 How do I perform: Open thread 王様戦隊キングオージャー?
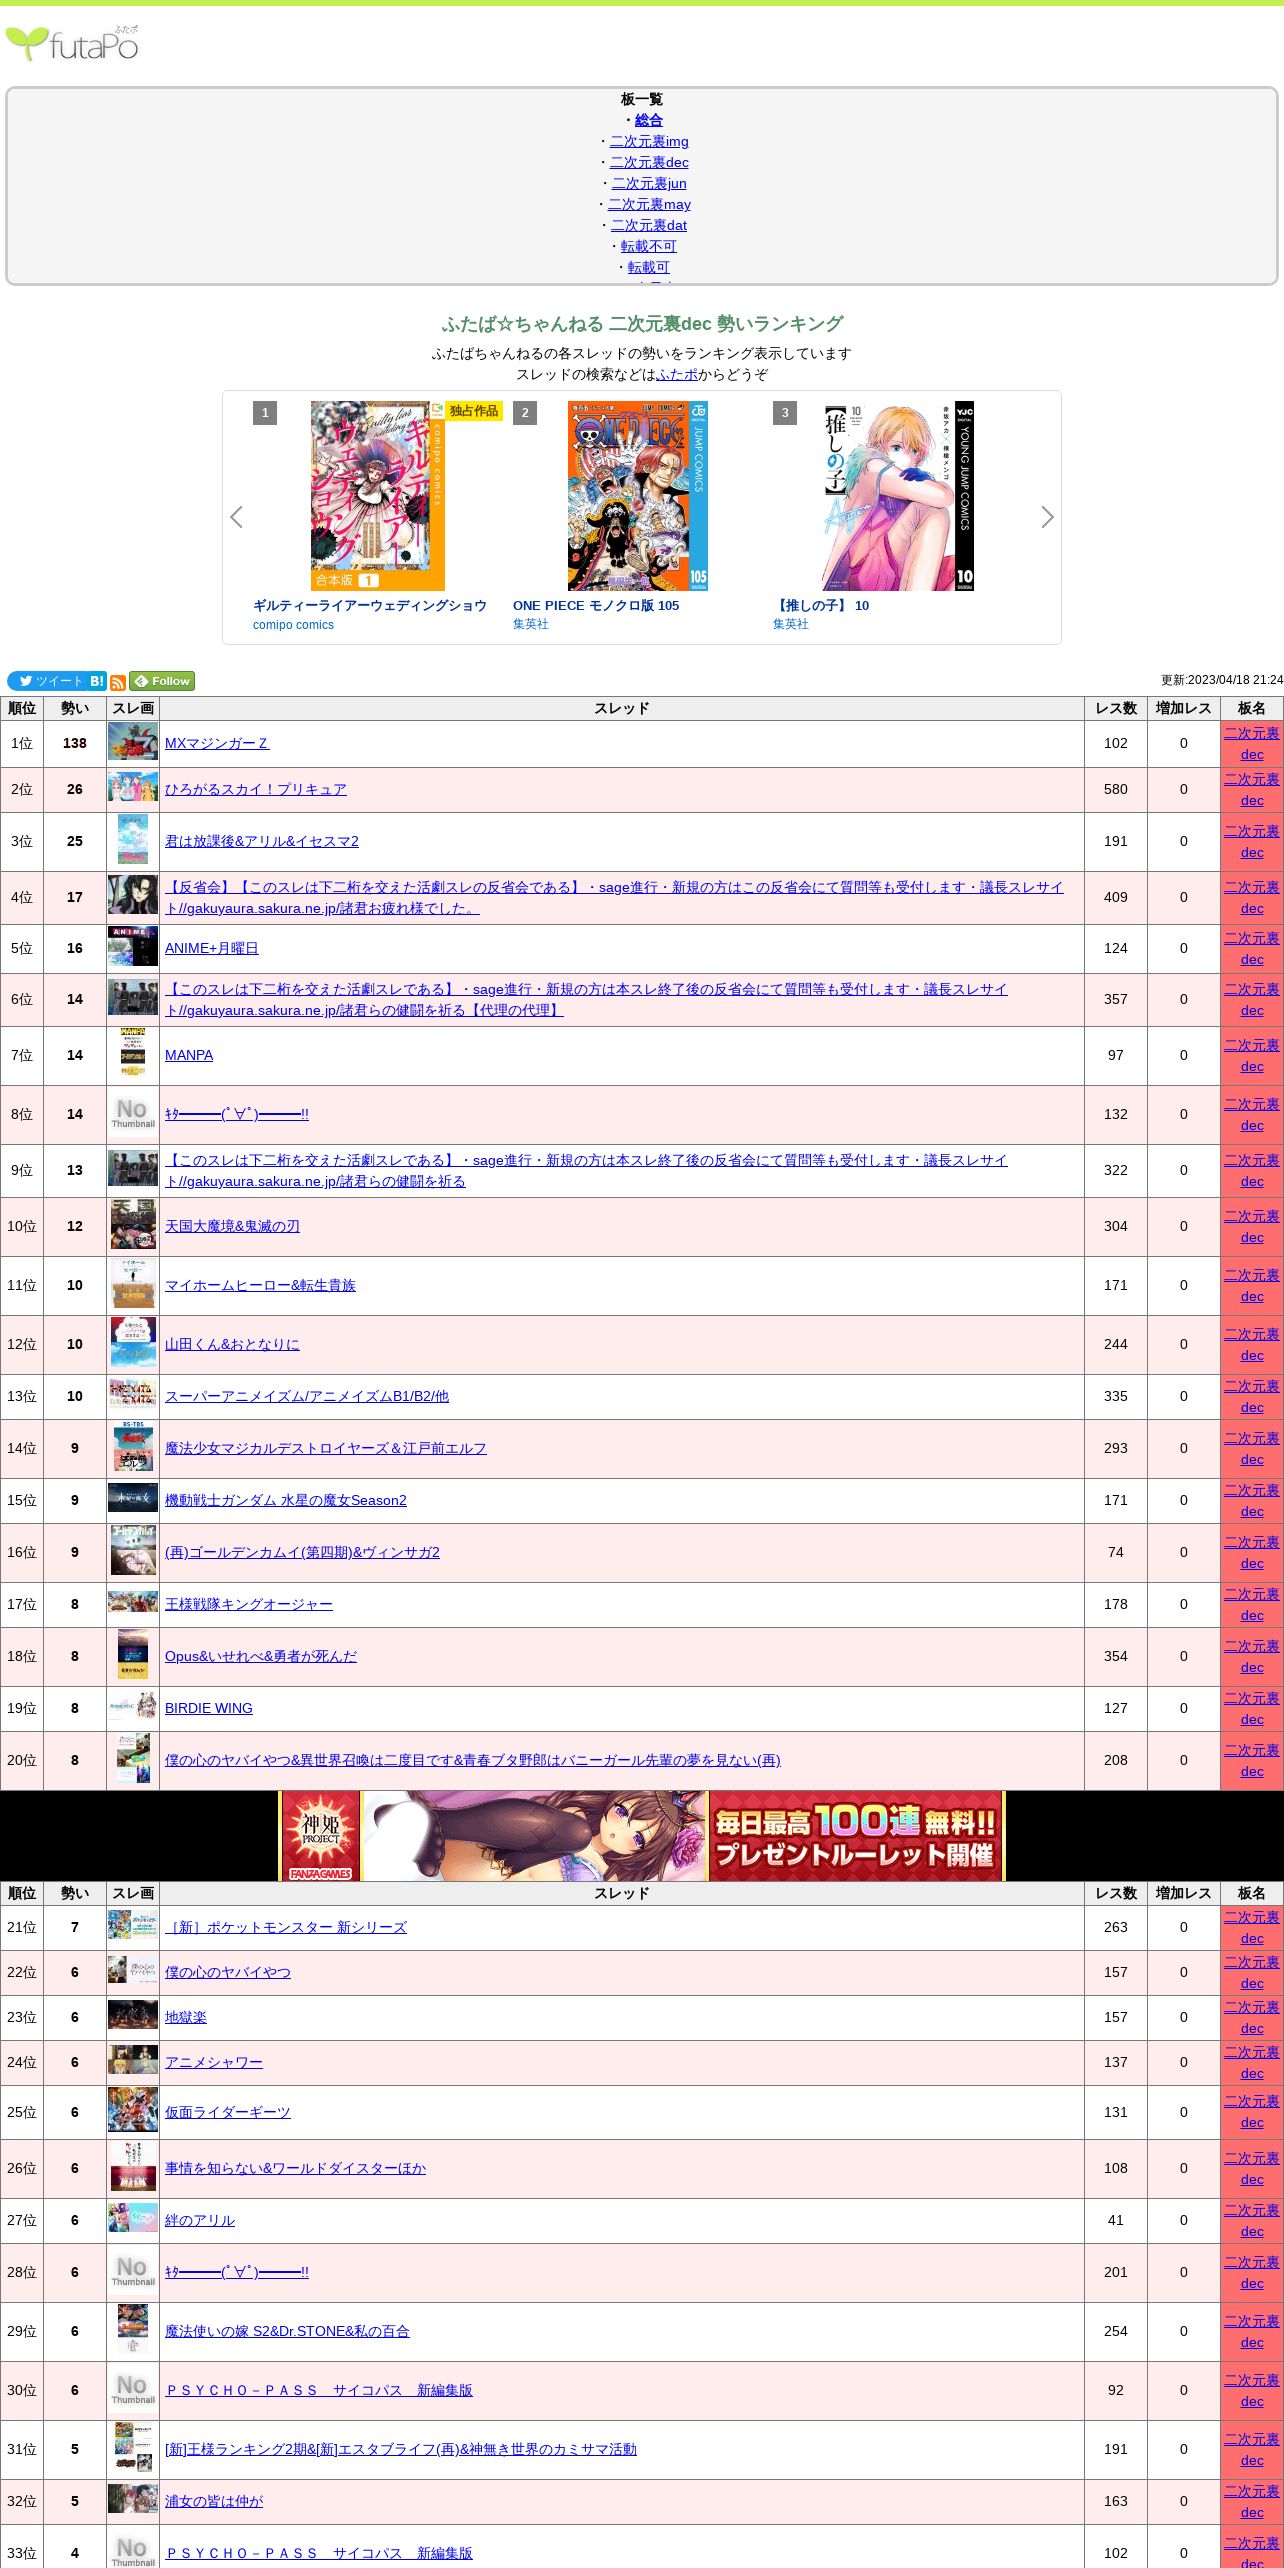click(x=249, y=1604)
